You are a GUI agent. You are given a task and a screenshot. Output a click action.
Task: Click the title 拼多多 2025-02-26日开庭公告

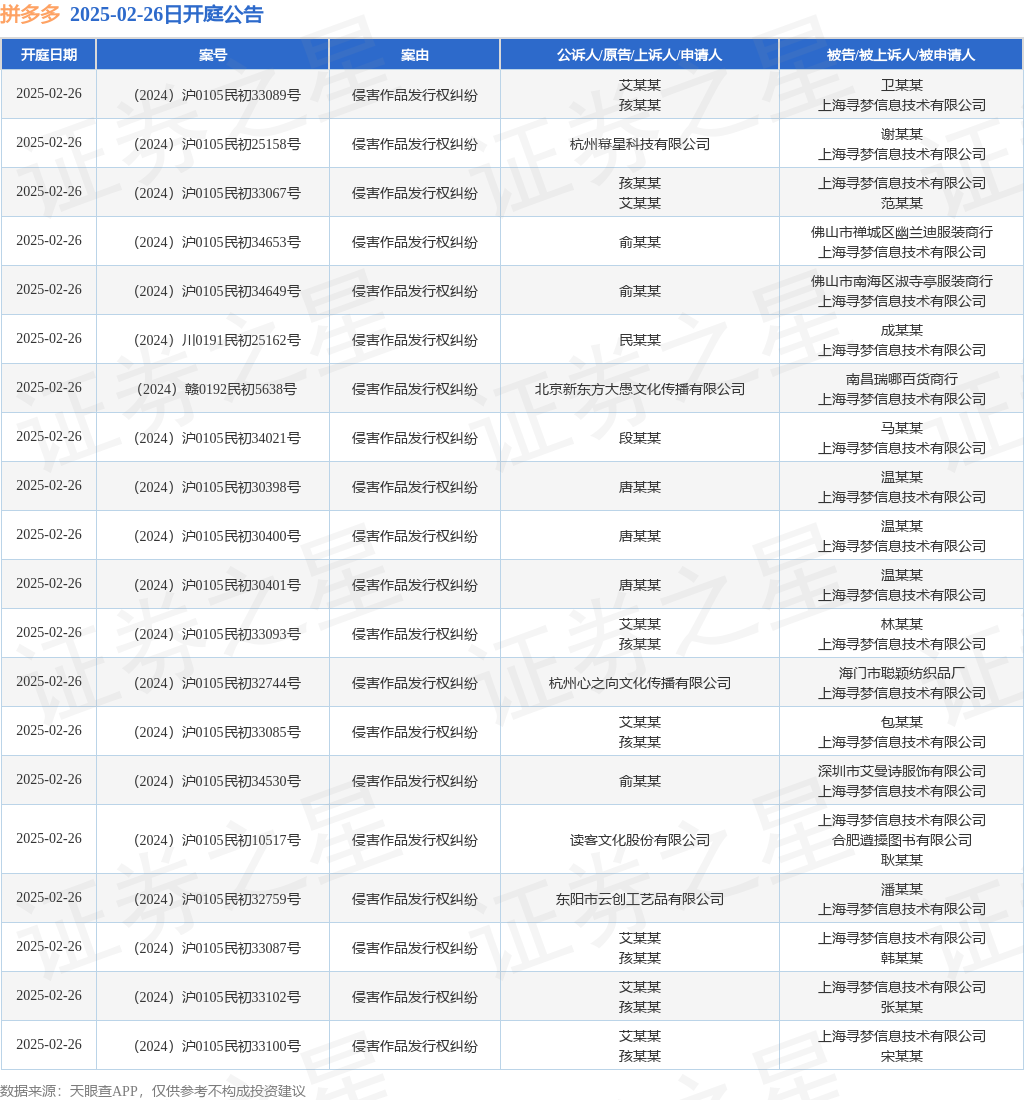[x=132, y=14]
